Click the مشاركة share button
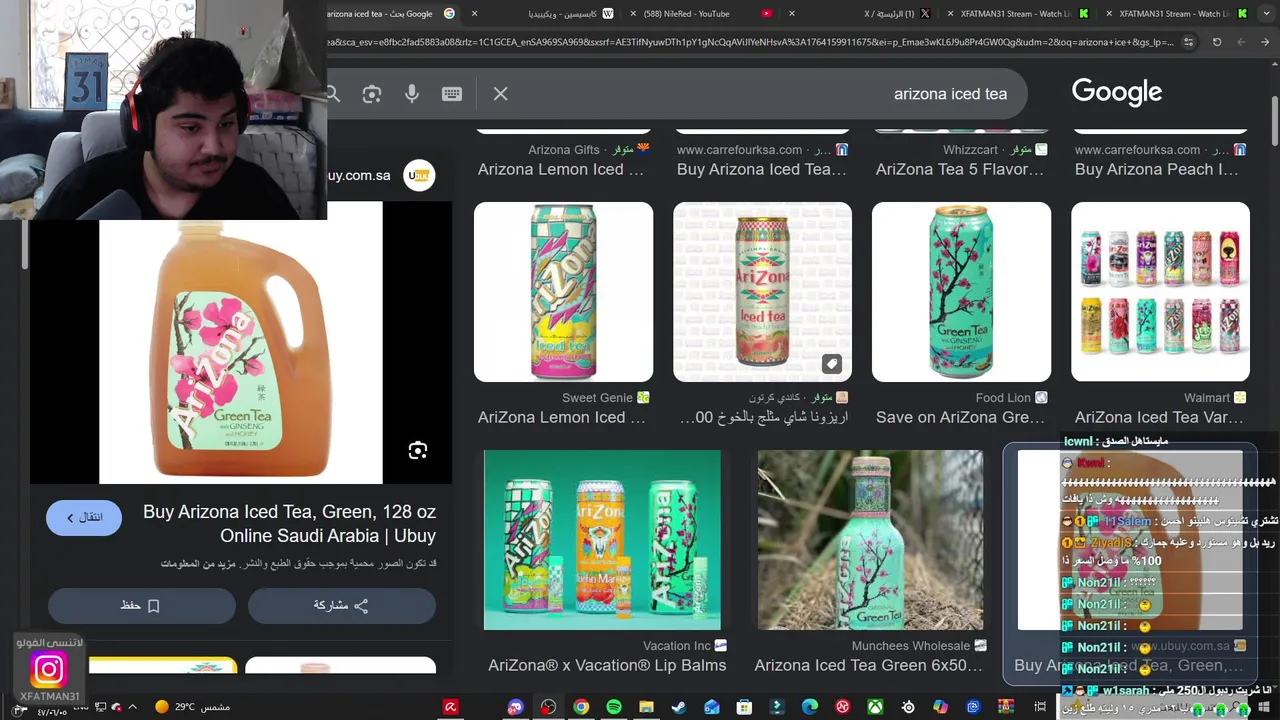 [341, 605]
